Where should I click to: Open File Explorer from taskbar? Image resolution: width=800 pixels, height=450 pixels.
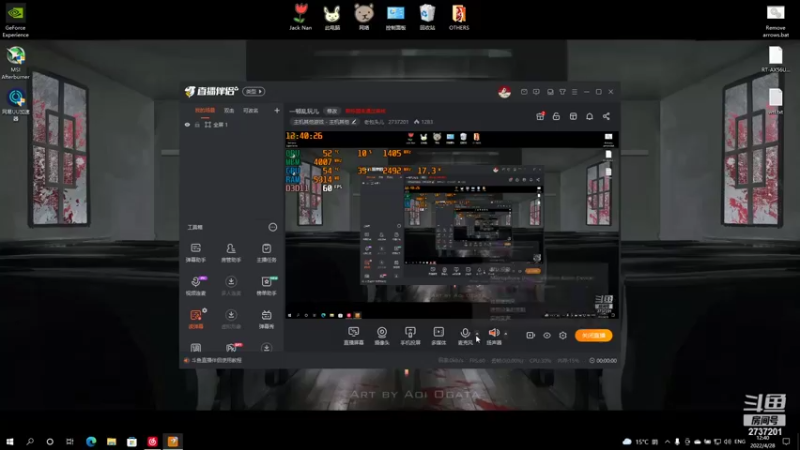coord(111,441)
